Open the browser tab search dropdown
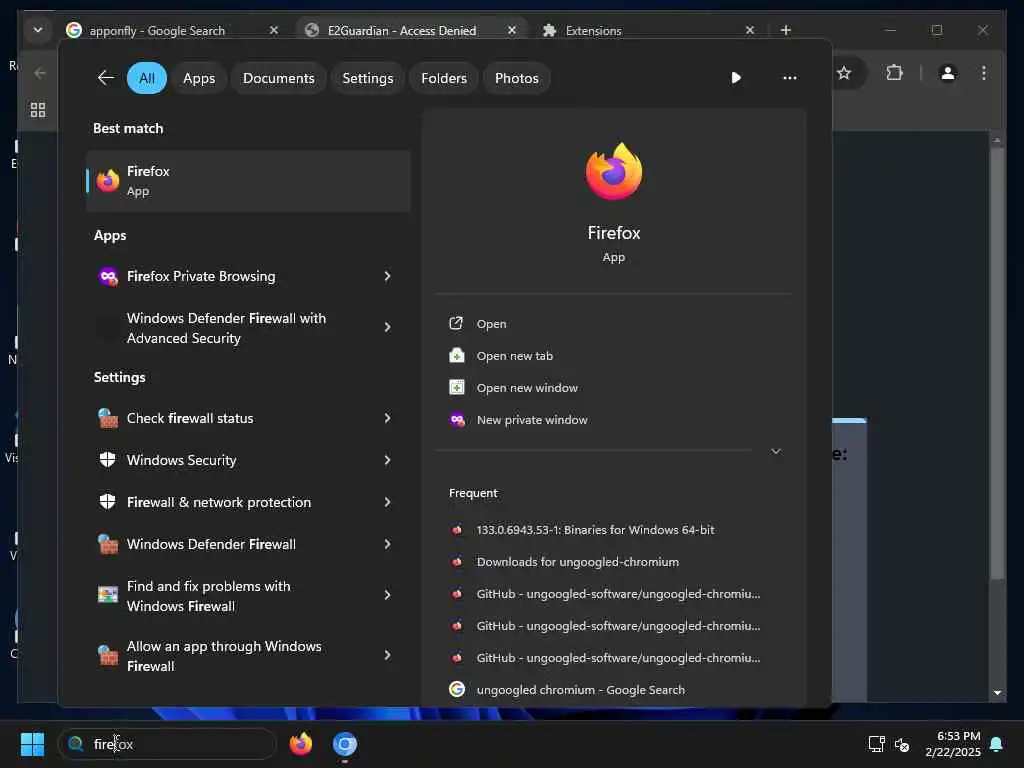Screen dimensions: 1024x768 click(38, 30)
